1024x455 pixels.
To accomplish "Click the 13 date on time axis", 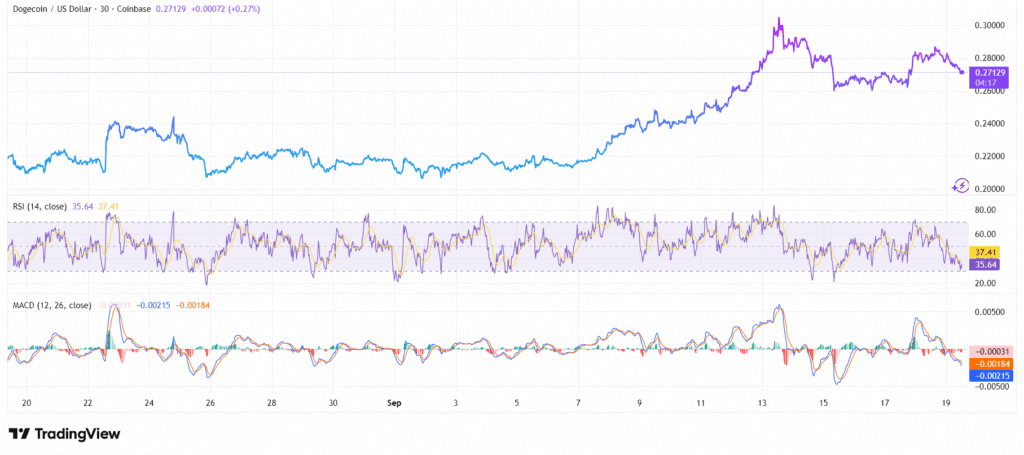I will [x=762, y=403].
